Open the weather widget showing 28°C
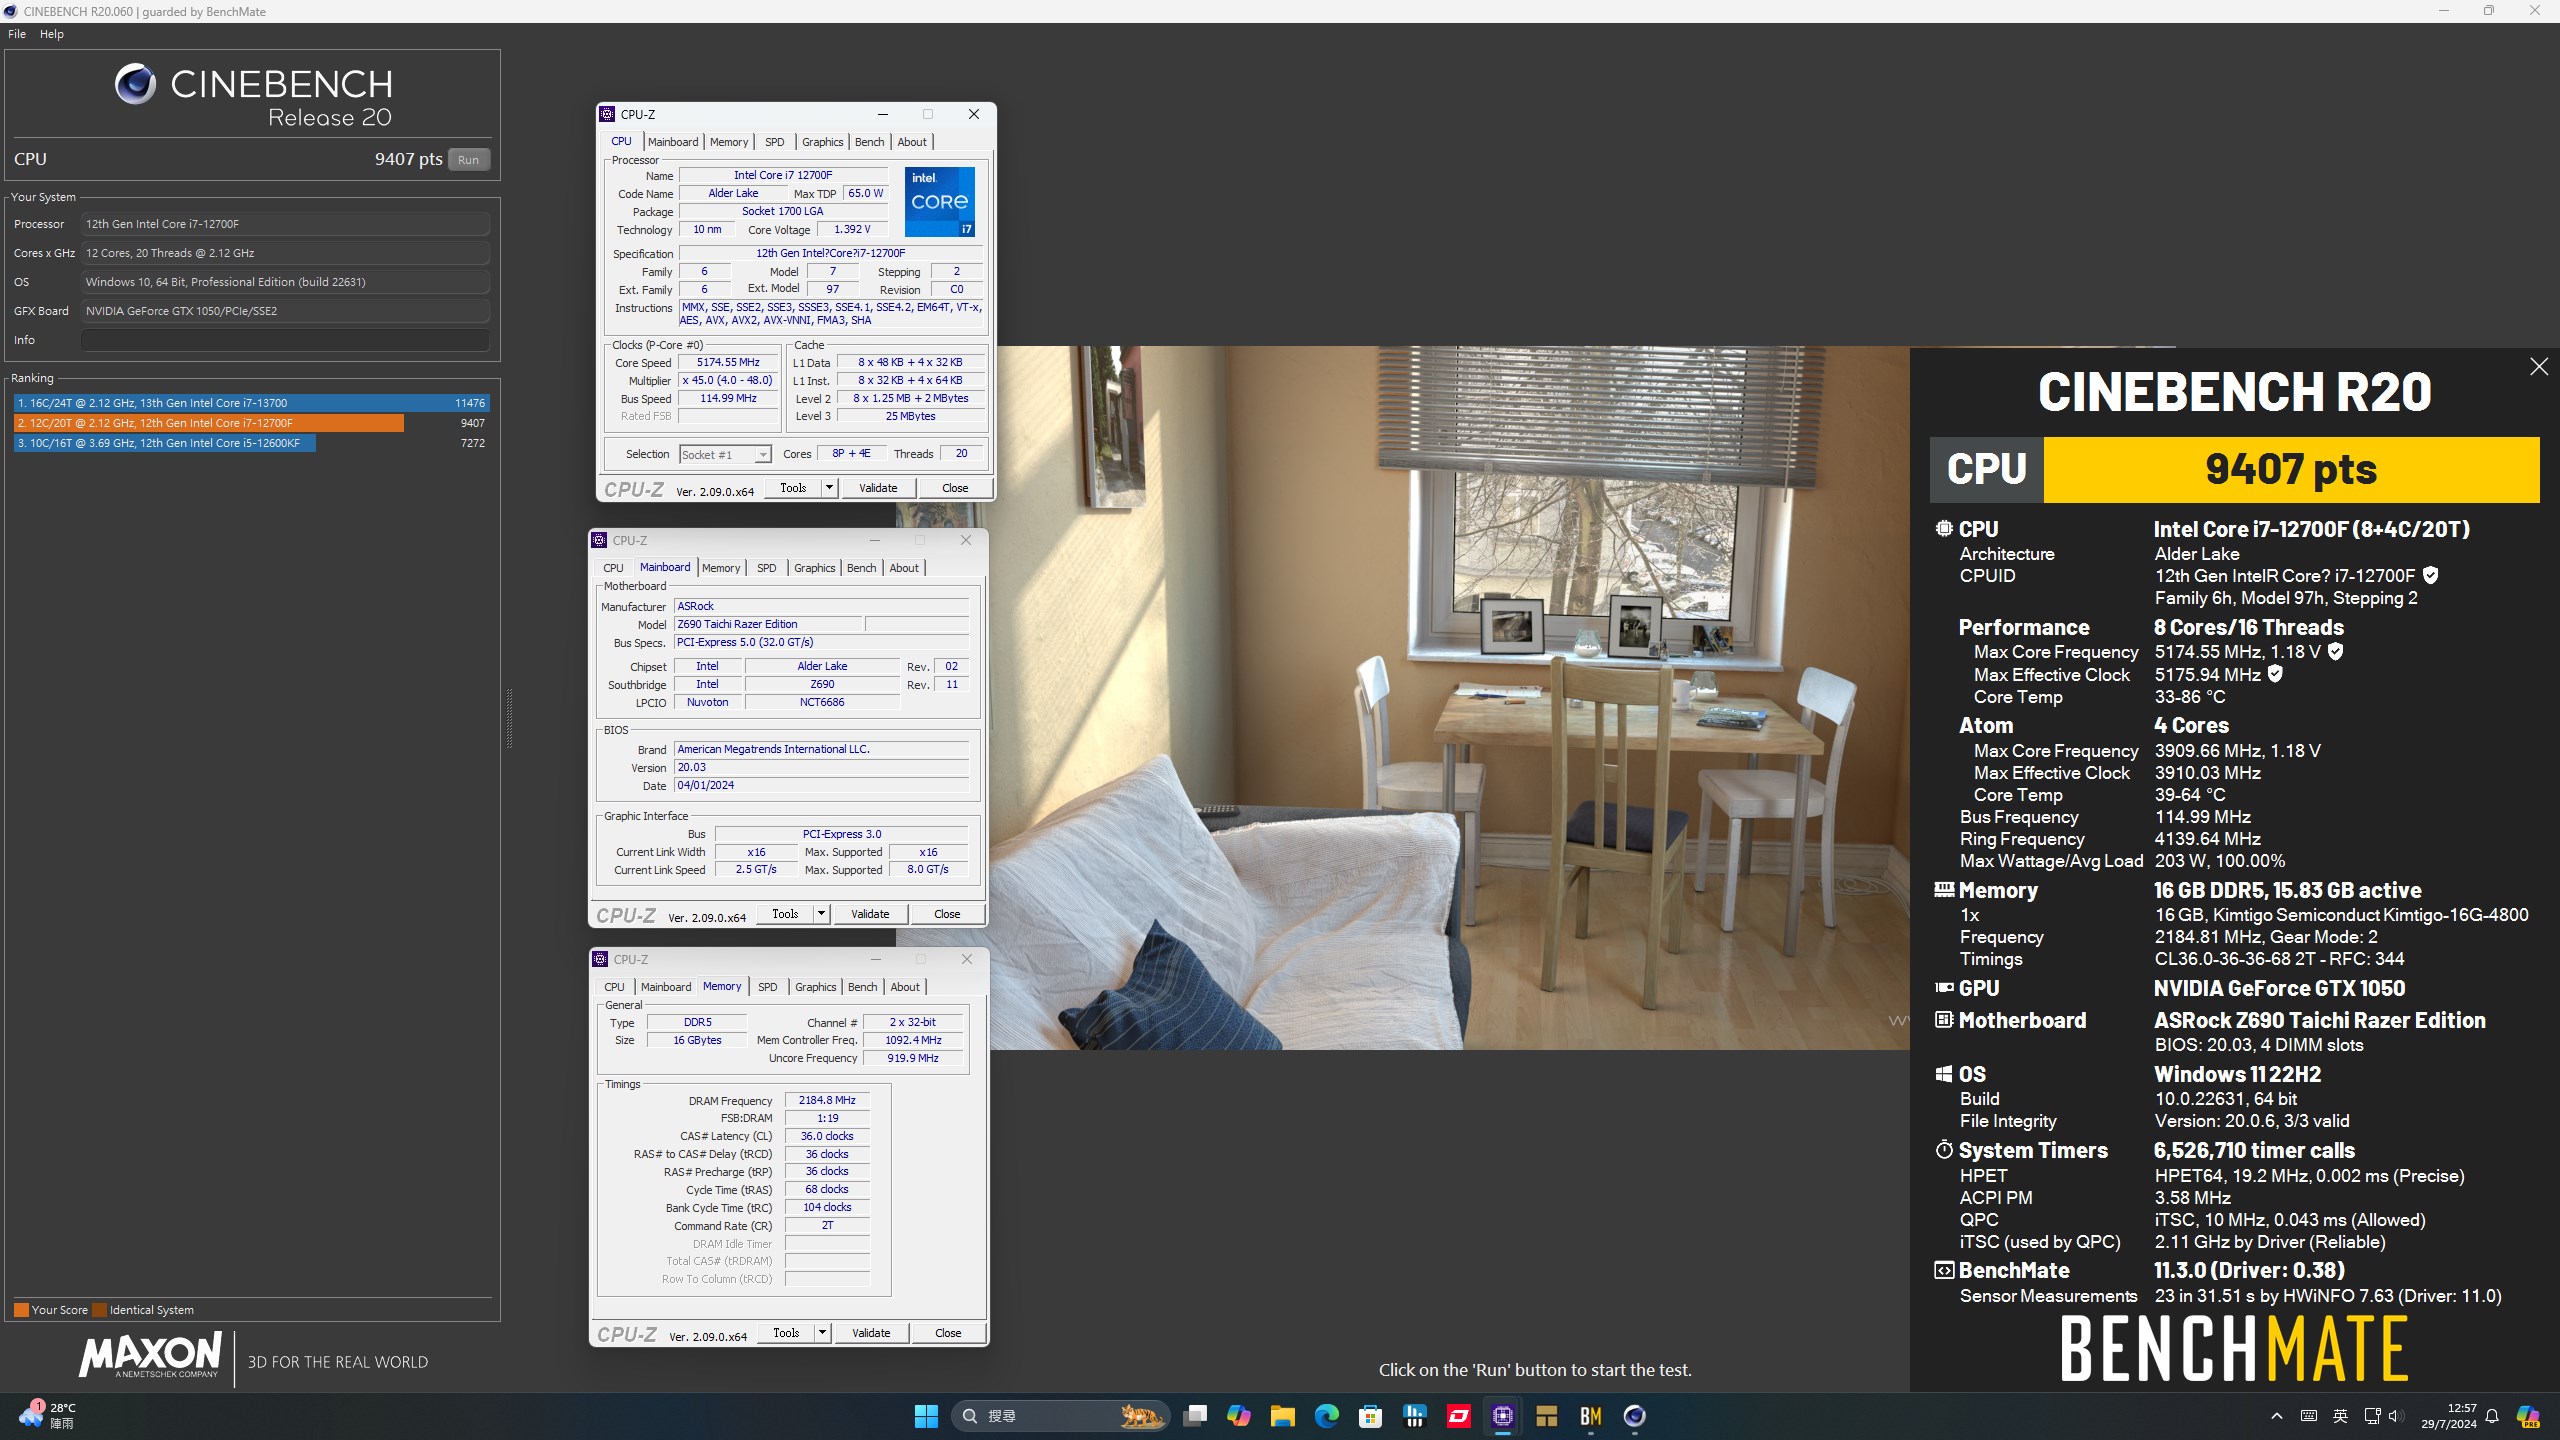The width and height of the screenshot is (2560, 1440). (48, 1416)
